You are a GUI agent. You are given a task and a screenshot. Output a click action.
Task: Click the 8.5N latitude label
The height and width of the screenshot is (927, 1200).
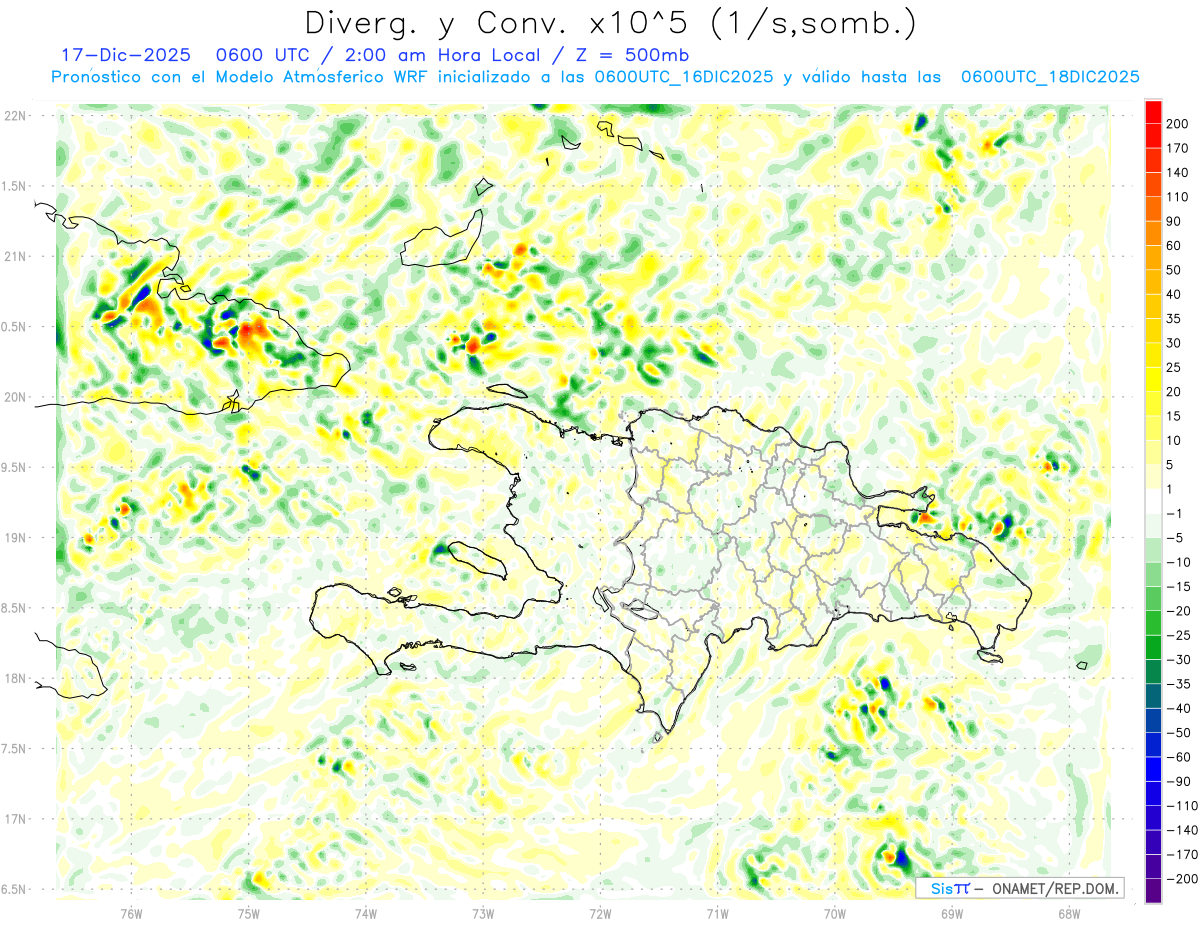(14, 608)
